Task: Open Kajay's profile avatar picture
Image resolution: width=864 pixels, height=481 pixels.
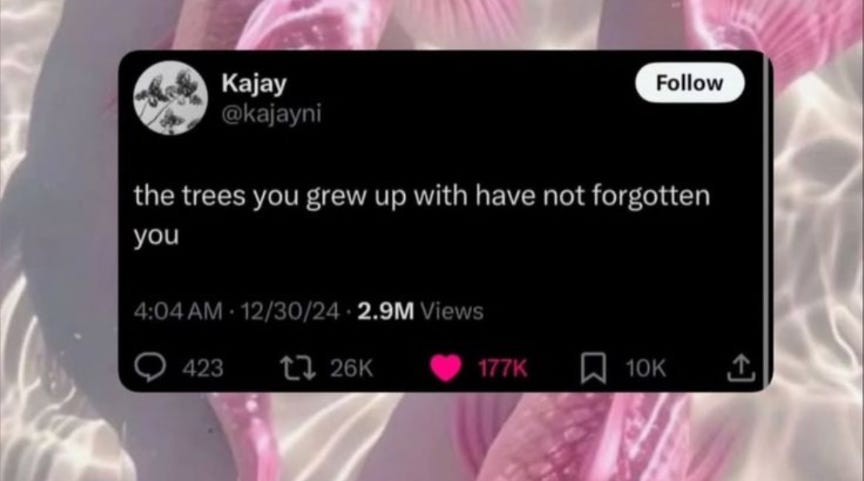Action: (170, 98)
